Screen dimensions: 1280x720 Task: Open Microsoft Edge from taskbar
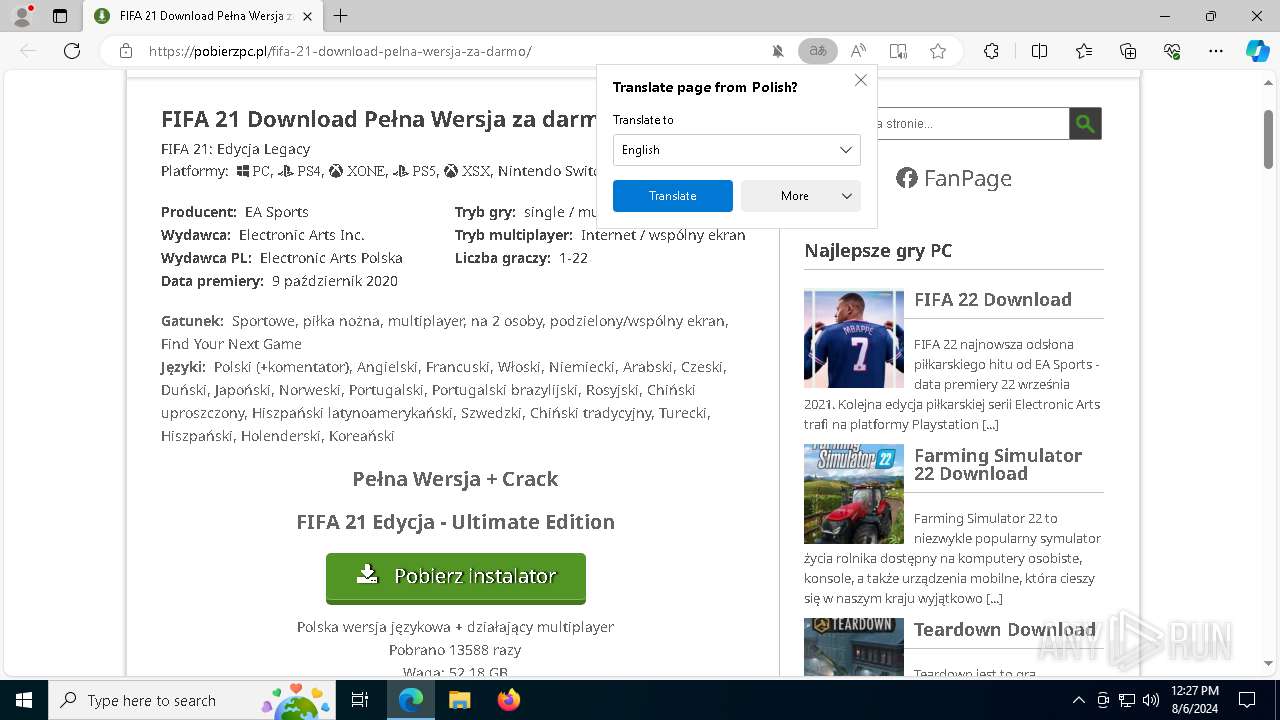(x=411, y=700)
